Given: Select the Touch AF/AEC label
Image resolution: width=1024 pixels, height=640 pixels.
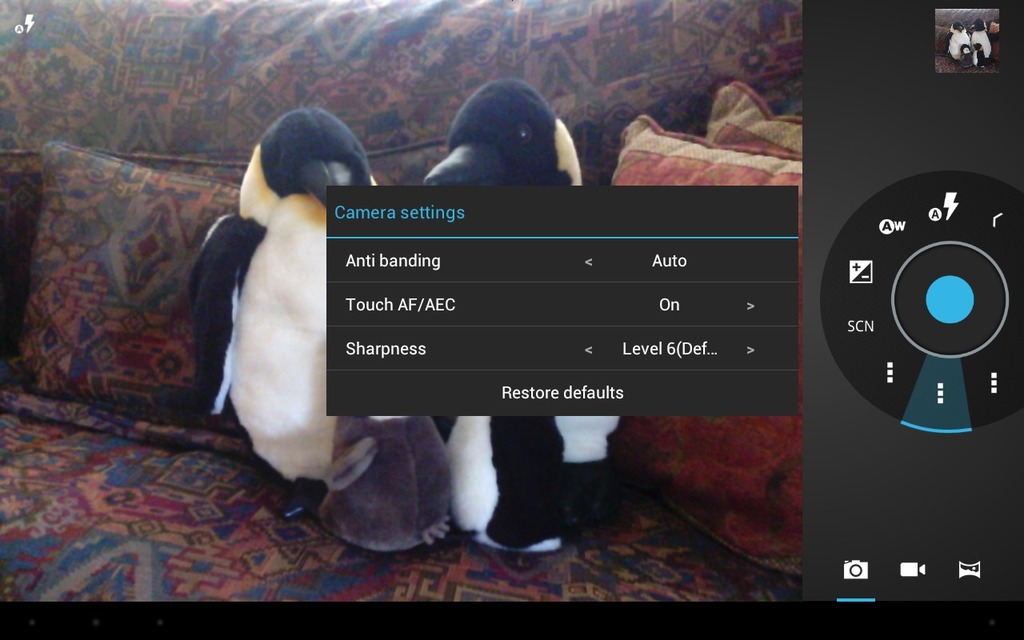Looking at the screenshot, I should [x=400, y=304].
